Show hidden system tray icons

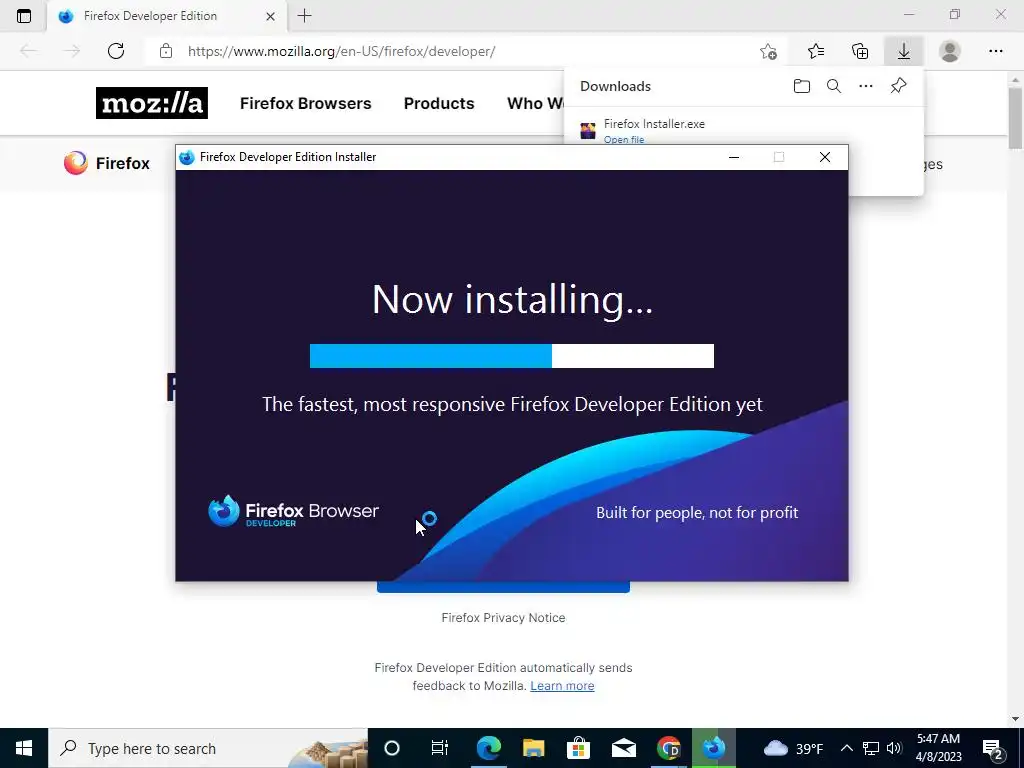tap(846, 748)
